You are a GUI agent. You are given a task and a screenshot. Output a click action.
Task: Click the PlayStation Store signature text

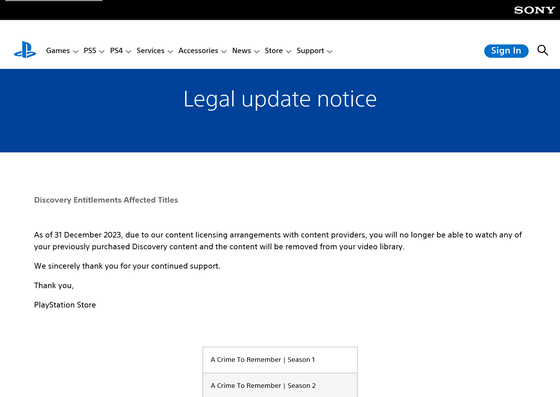[x=65, y=305]
